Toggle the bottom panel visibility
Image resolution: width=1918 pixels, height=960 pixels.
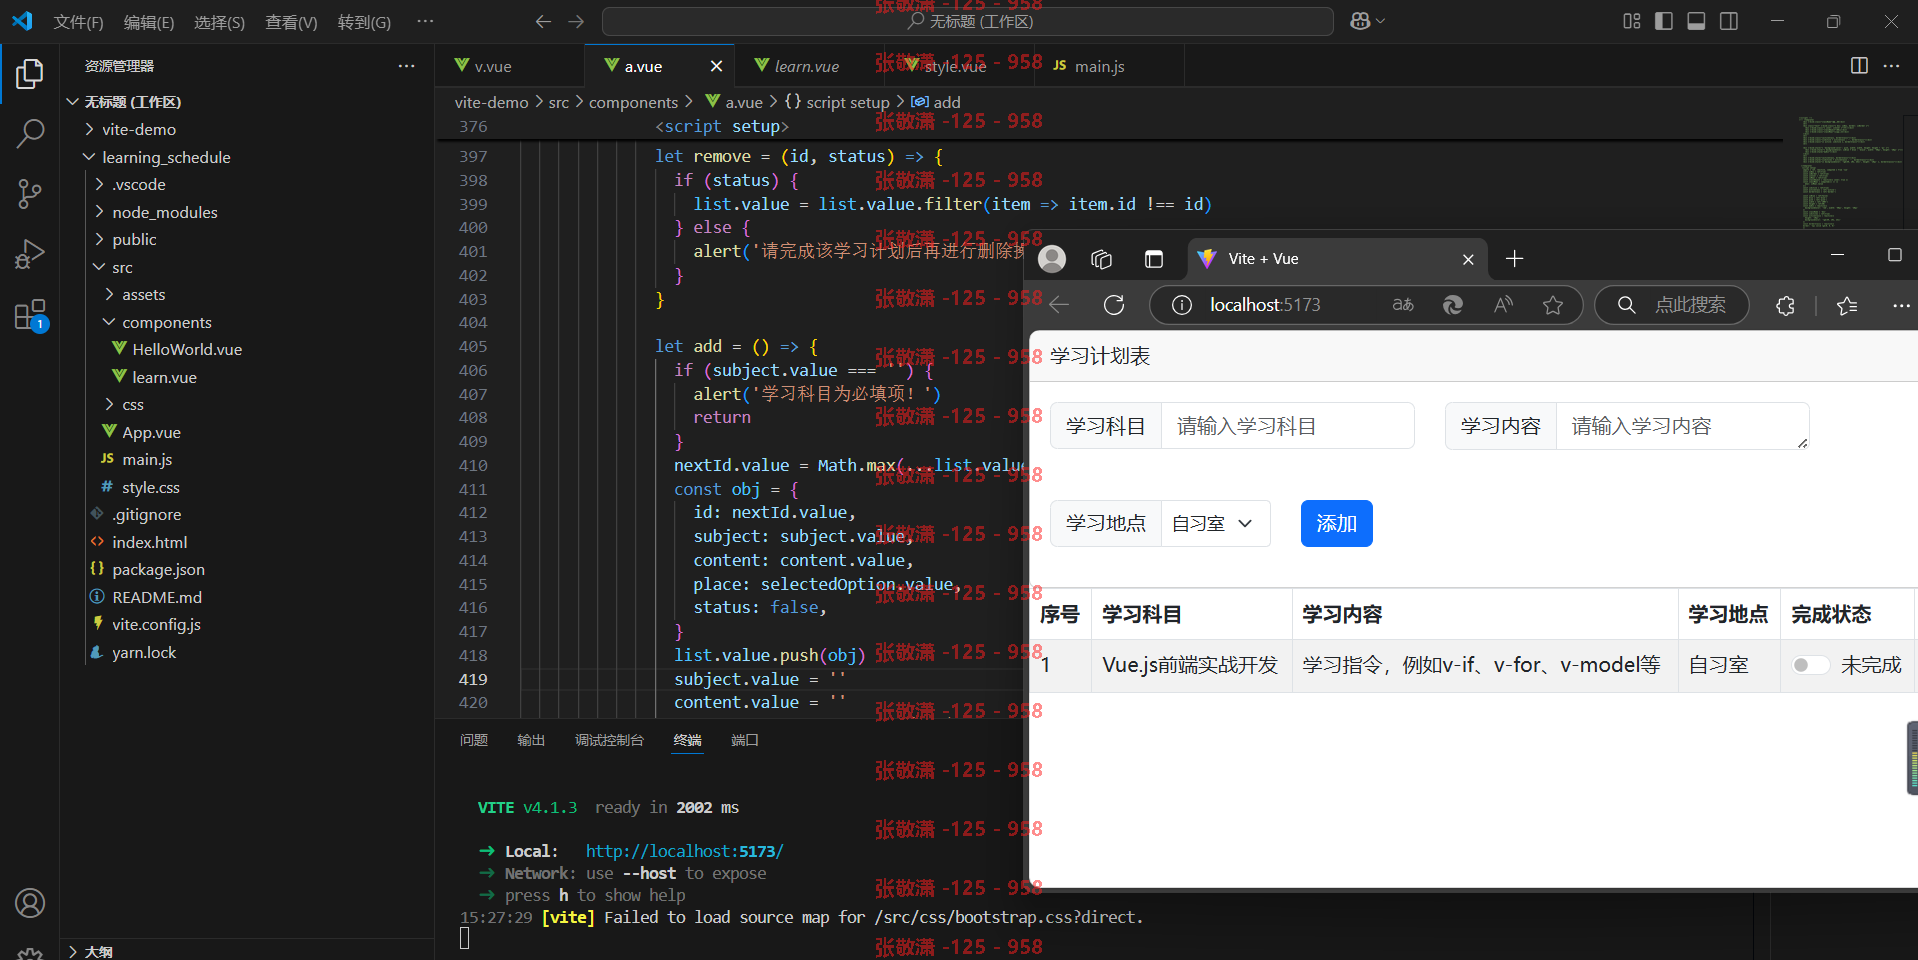pos(1696,21)
